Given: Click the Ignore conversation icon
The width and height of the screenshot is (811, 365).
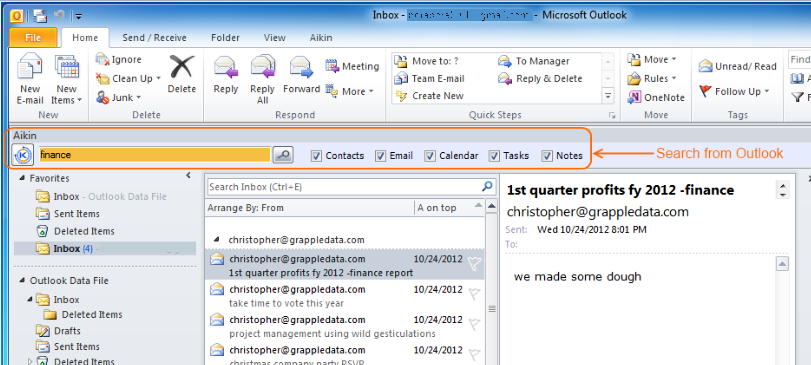Looking at the screenshot, I should coord(103,59).
